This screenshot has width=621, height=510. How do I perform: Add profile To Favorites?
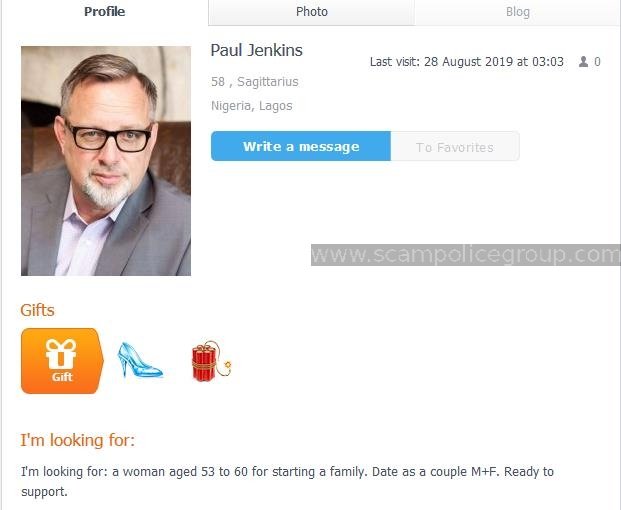click(x=455, y=147)
